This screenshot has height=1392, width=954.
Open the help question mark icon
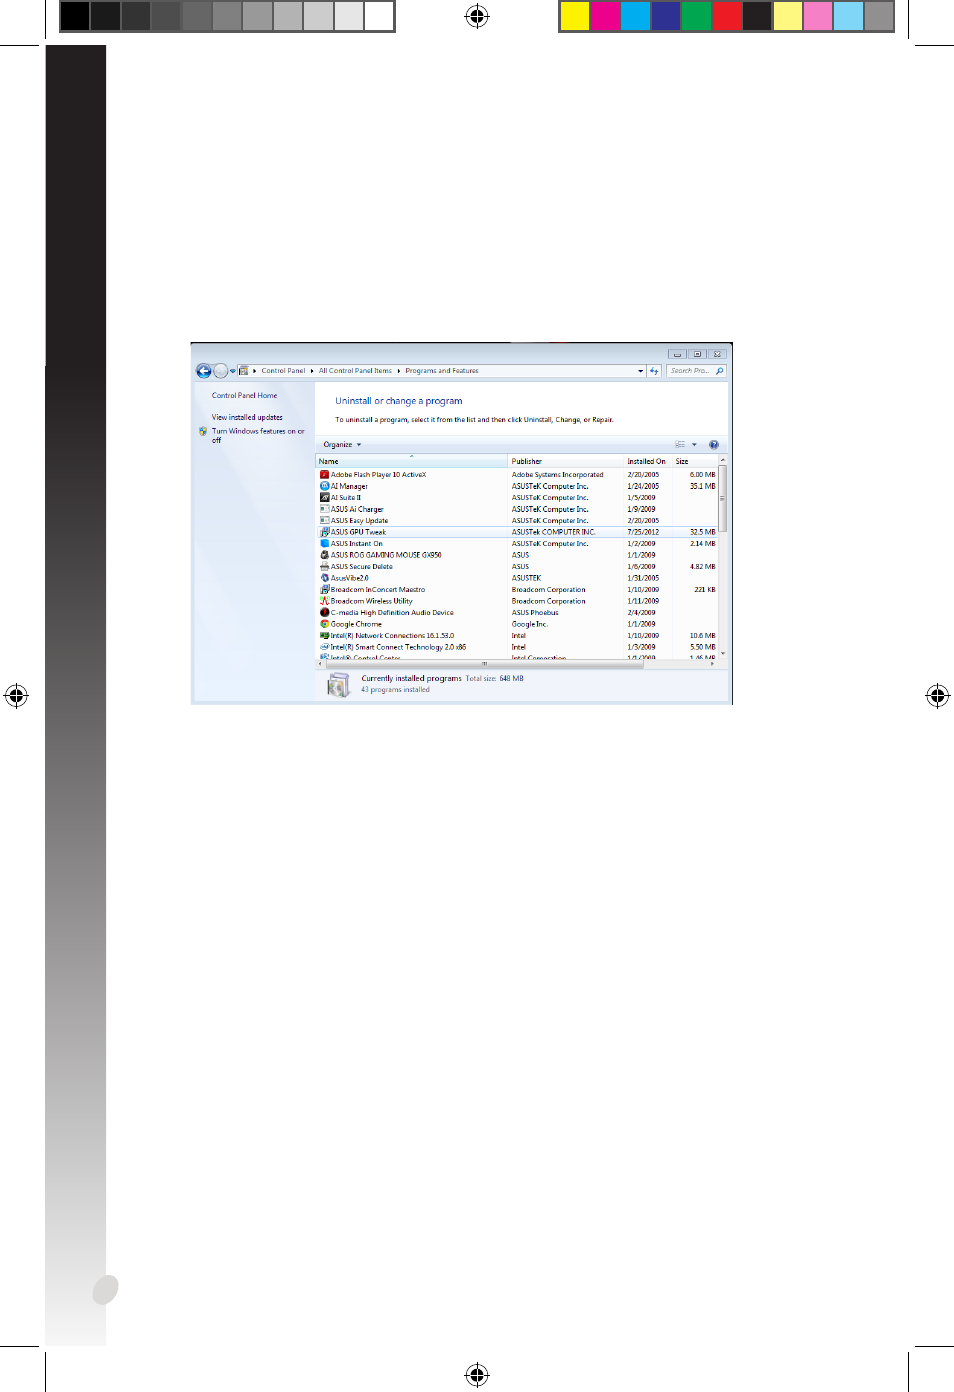(x=714, y=445)
